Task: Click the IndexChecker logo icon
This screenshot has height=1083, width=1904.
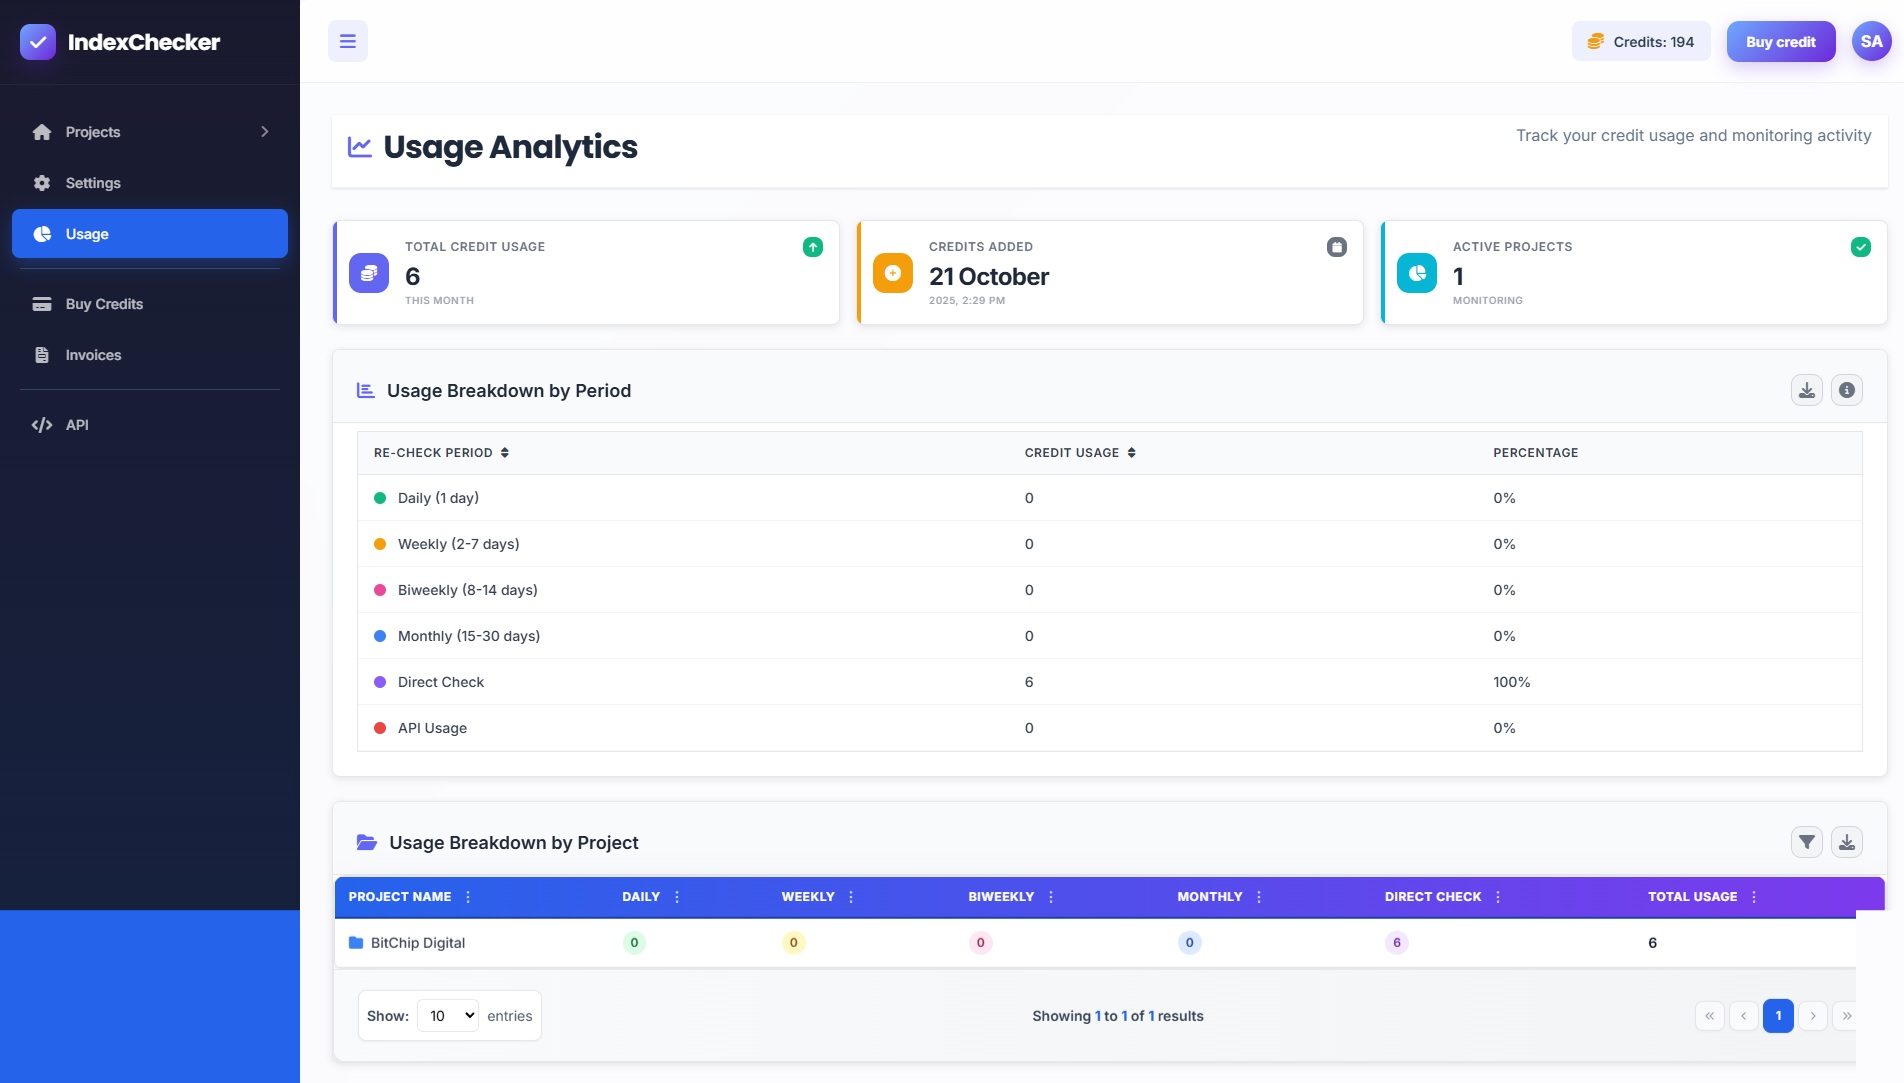Action: [x=38, y=42]
